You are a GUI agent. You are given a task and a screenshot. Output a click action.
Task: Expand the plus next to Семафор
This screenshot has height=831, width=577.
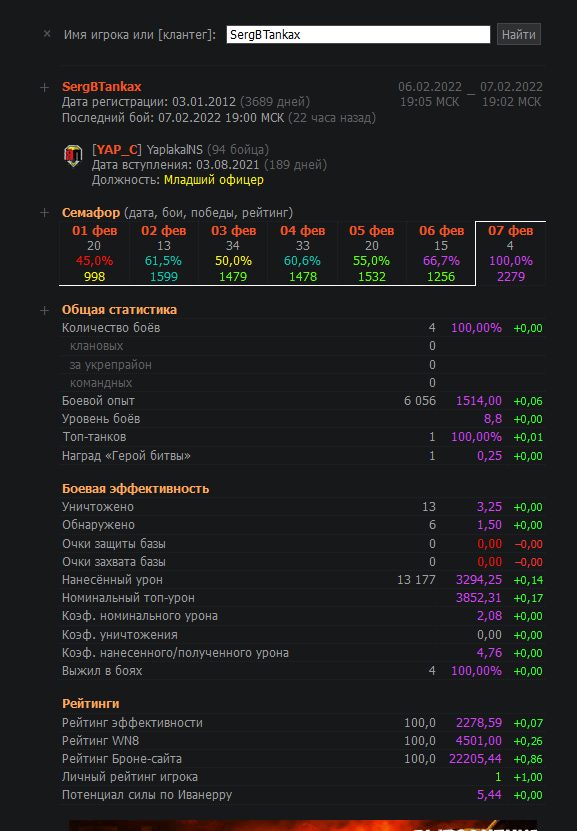click(45, 213)
